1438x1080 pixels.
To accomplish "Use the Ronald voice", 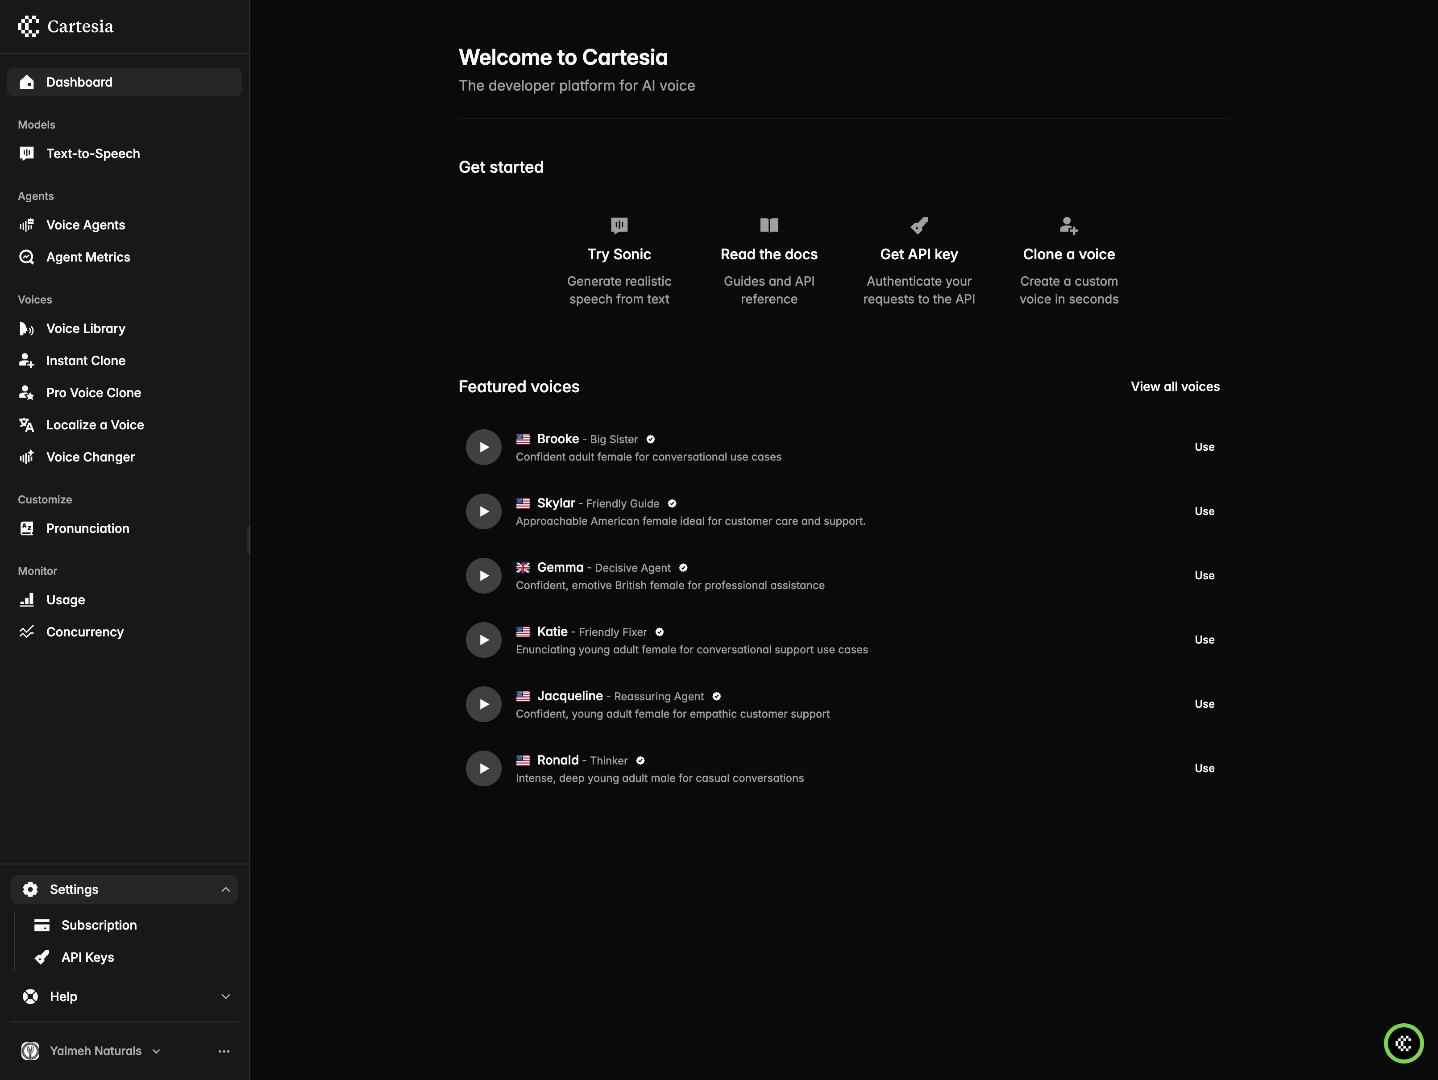I will point(1204,768).
